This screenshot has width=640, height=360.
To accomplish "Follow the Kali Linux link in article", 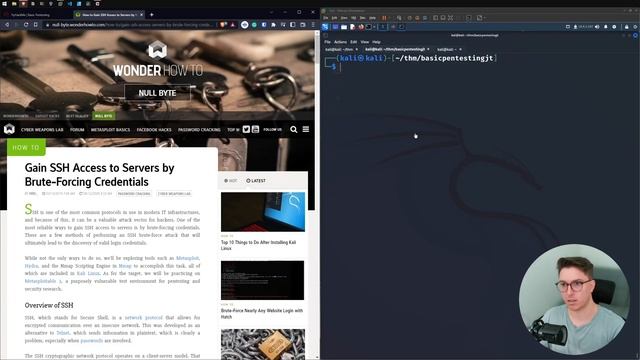I will click(x=88, y=273).
